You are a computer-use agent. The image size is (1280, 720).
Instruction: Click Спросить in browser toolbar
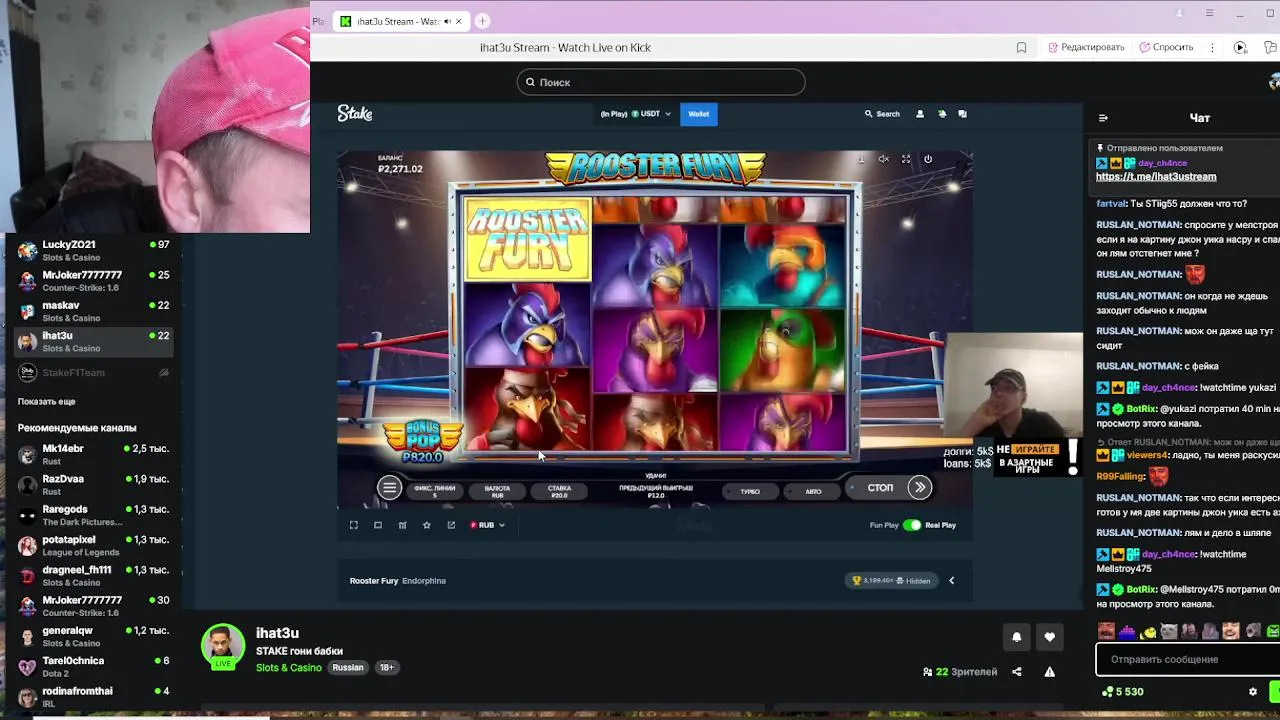[x=1166, y=47]
